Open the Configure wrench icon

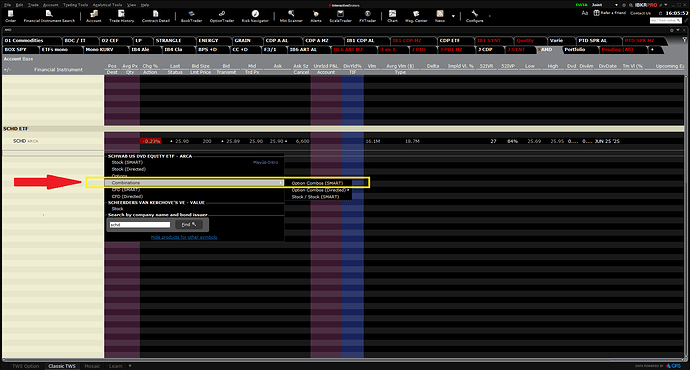[x=474, y=16]
